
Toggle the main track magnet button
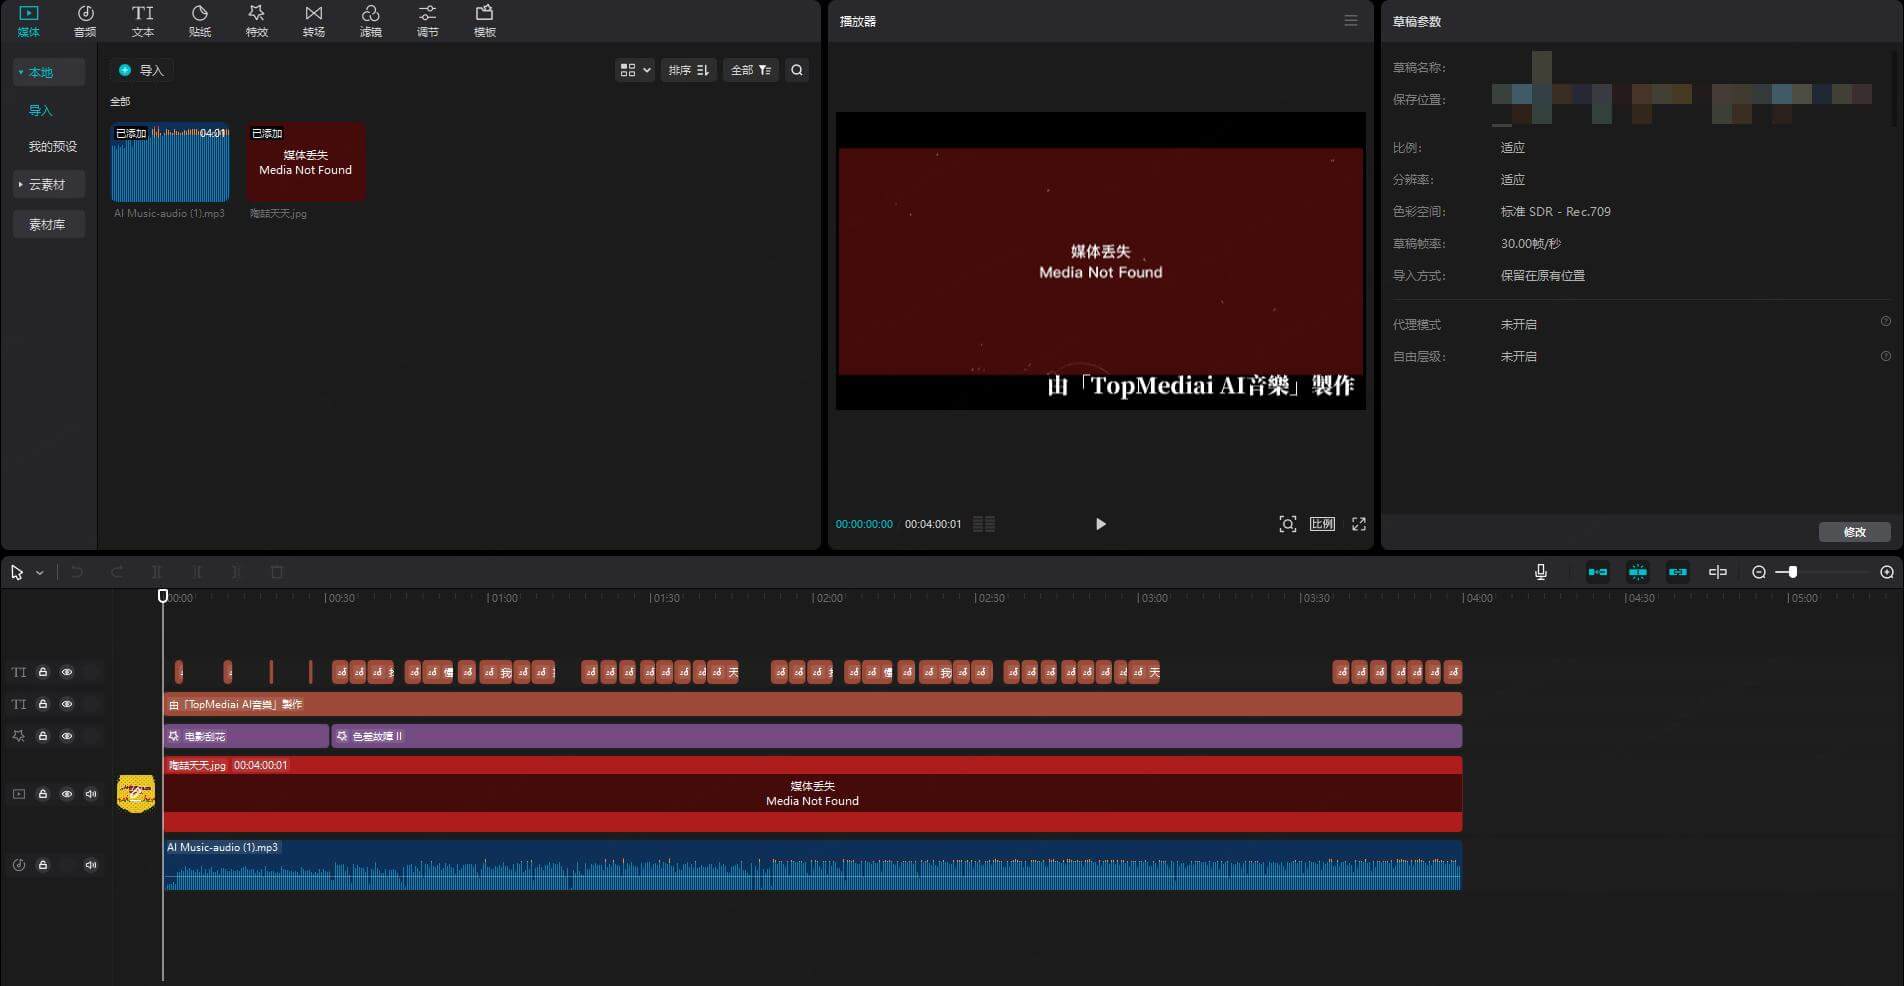pyautogui.click(x=1598, y=572)
